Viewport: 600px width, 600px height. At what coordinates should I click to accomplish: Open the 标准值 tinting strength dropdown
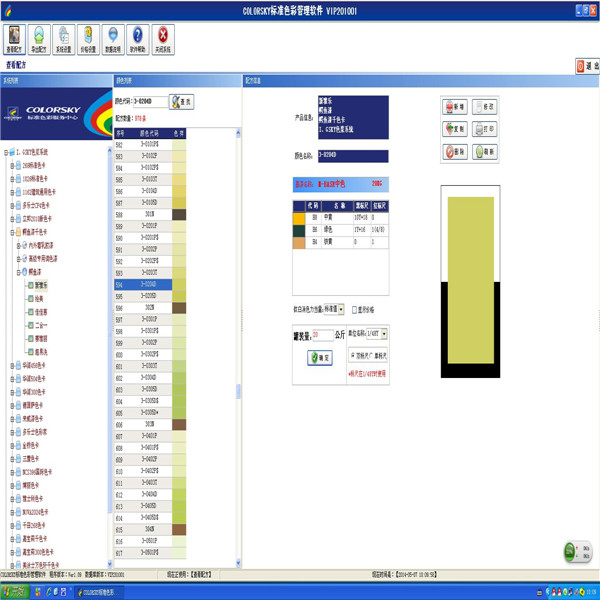341,310
